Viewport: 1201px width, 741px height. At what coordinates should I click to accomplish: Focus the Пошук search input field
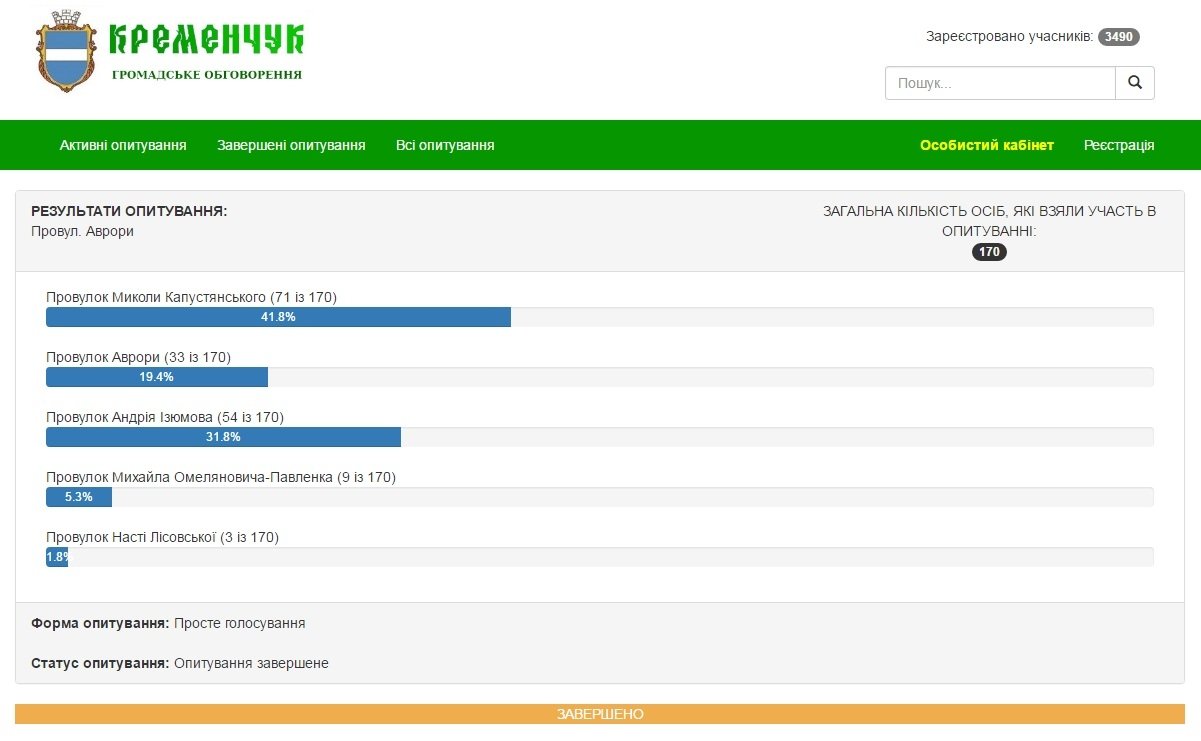coord(999,83)
